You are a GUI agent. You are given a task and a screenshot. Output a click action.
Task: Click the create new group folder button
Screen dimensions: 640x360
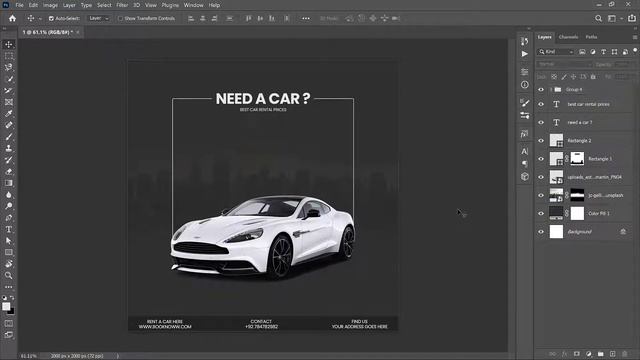coord(600,354)
